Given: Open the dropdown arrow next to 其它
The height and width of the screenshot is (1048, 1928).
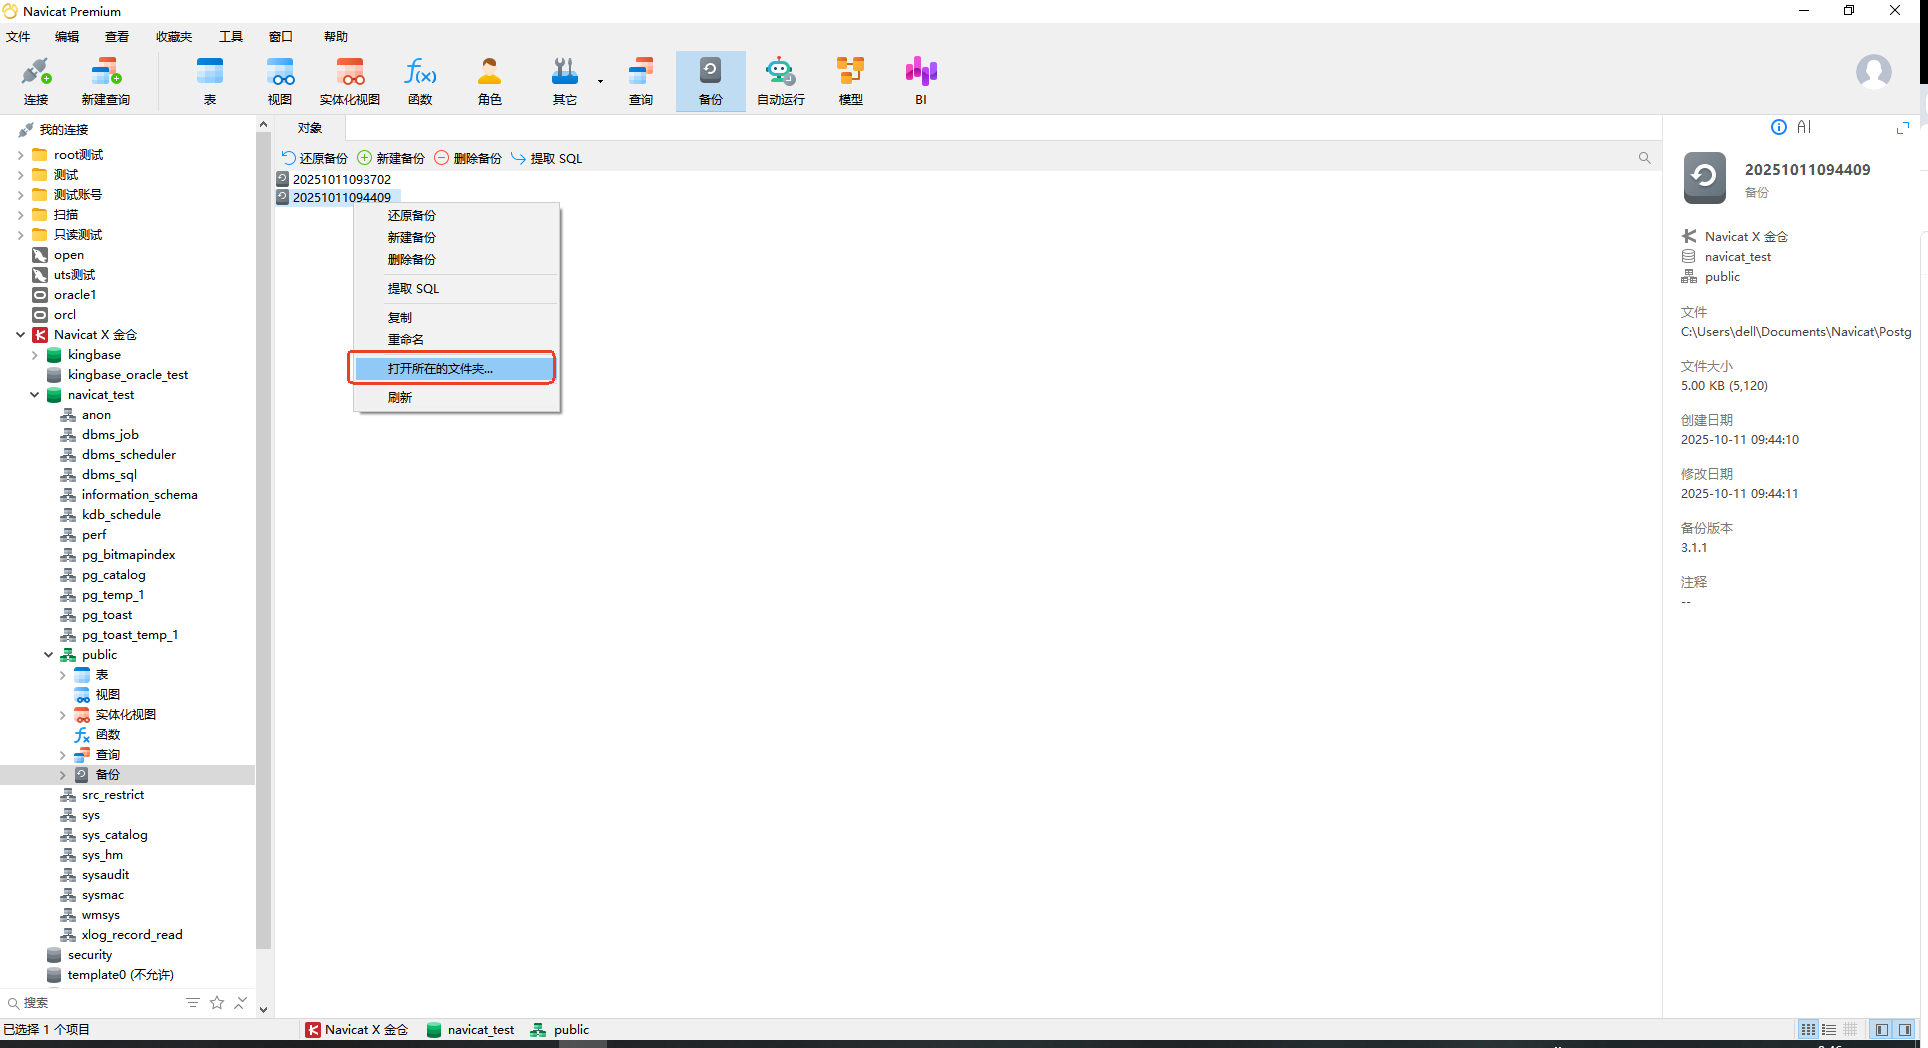Looking at the screenshot, I should 600,81.
